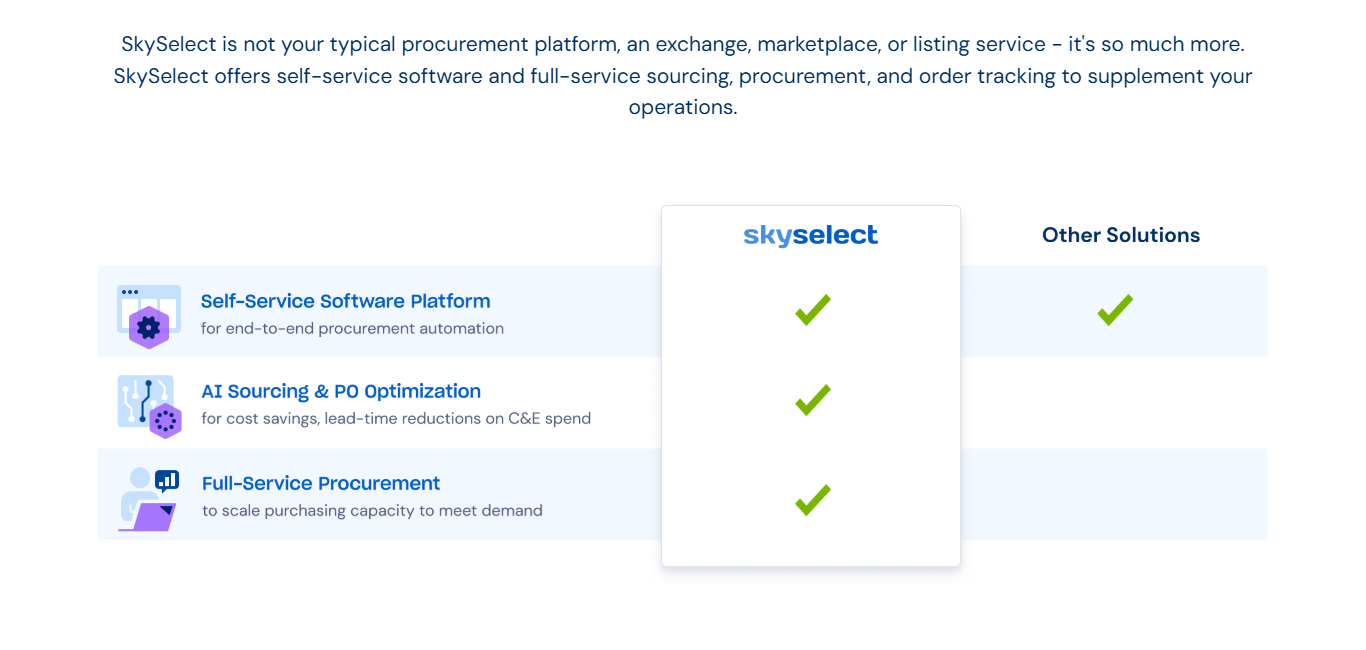Screen dimensions: 1366x650
Task: Click the skyselect logo in the comparison card
Action: point(810,235)
